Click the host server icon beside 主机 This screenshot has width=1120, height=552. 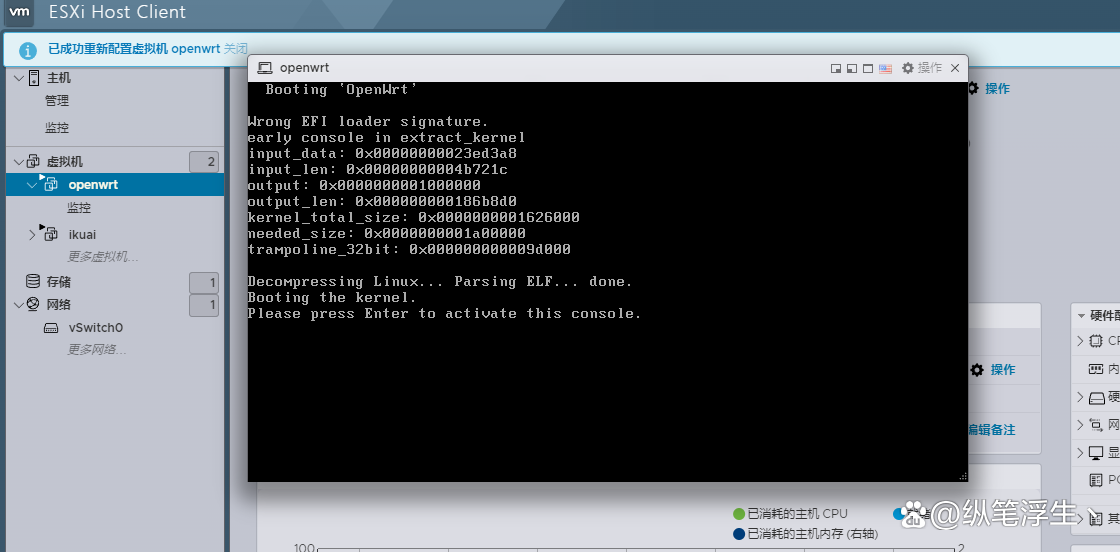pos(34,78)
